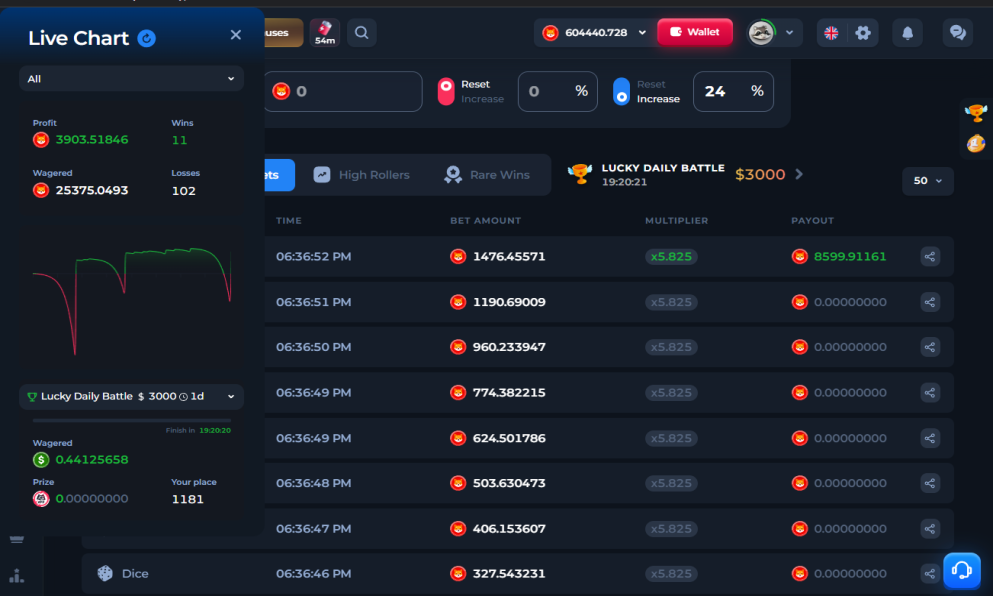Refresh the Live Chart stats

tap(146, 39)
